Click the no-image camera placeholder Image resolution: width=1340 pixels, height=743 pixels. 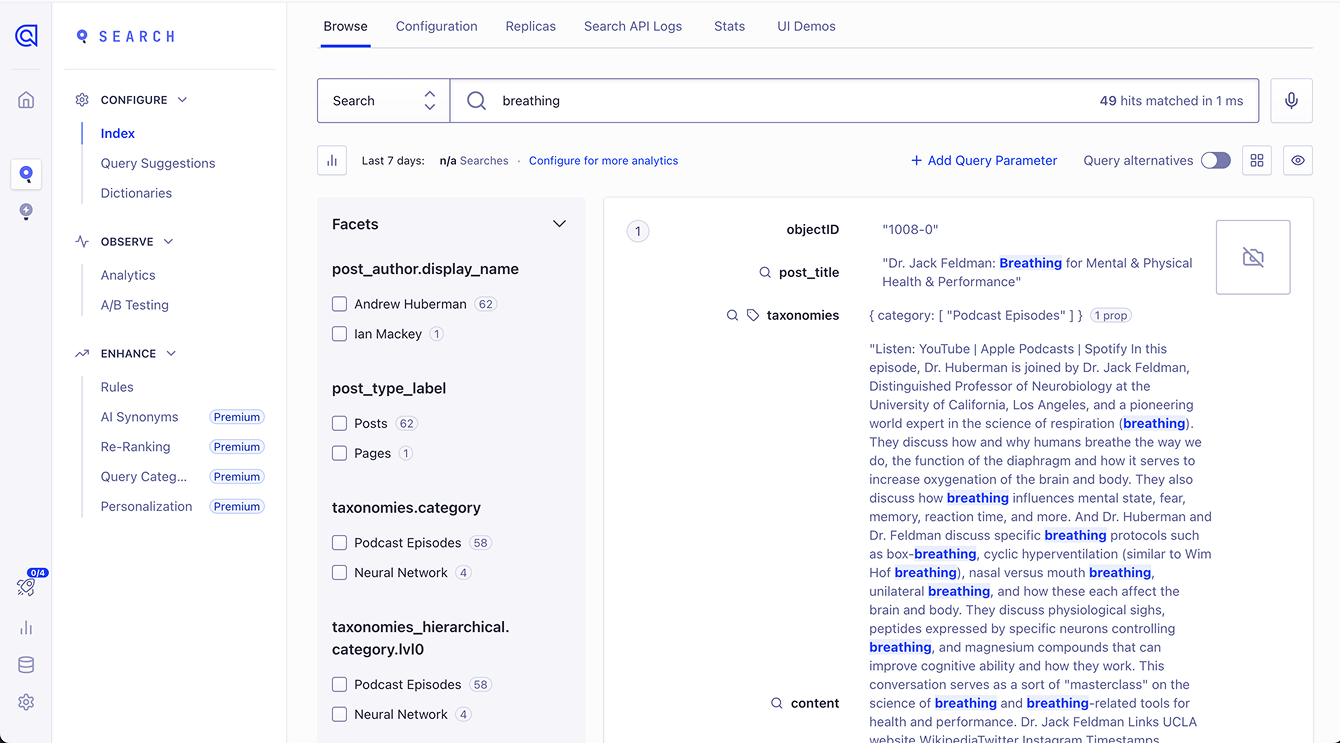pyautogui.click(x=1253, y=257)
